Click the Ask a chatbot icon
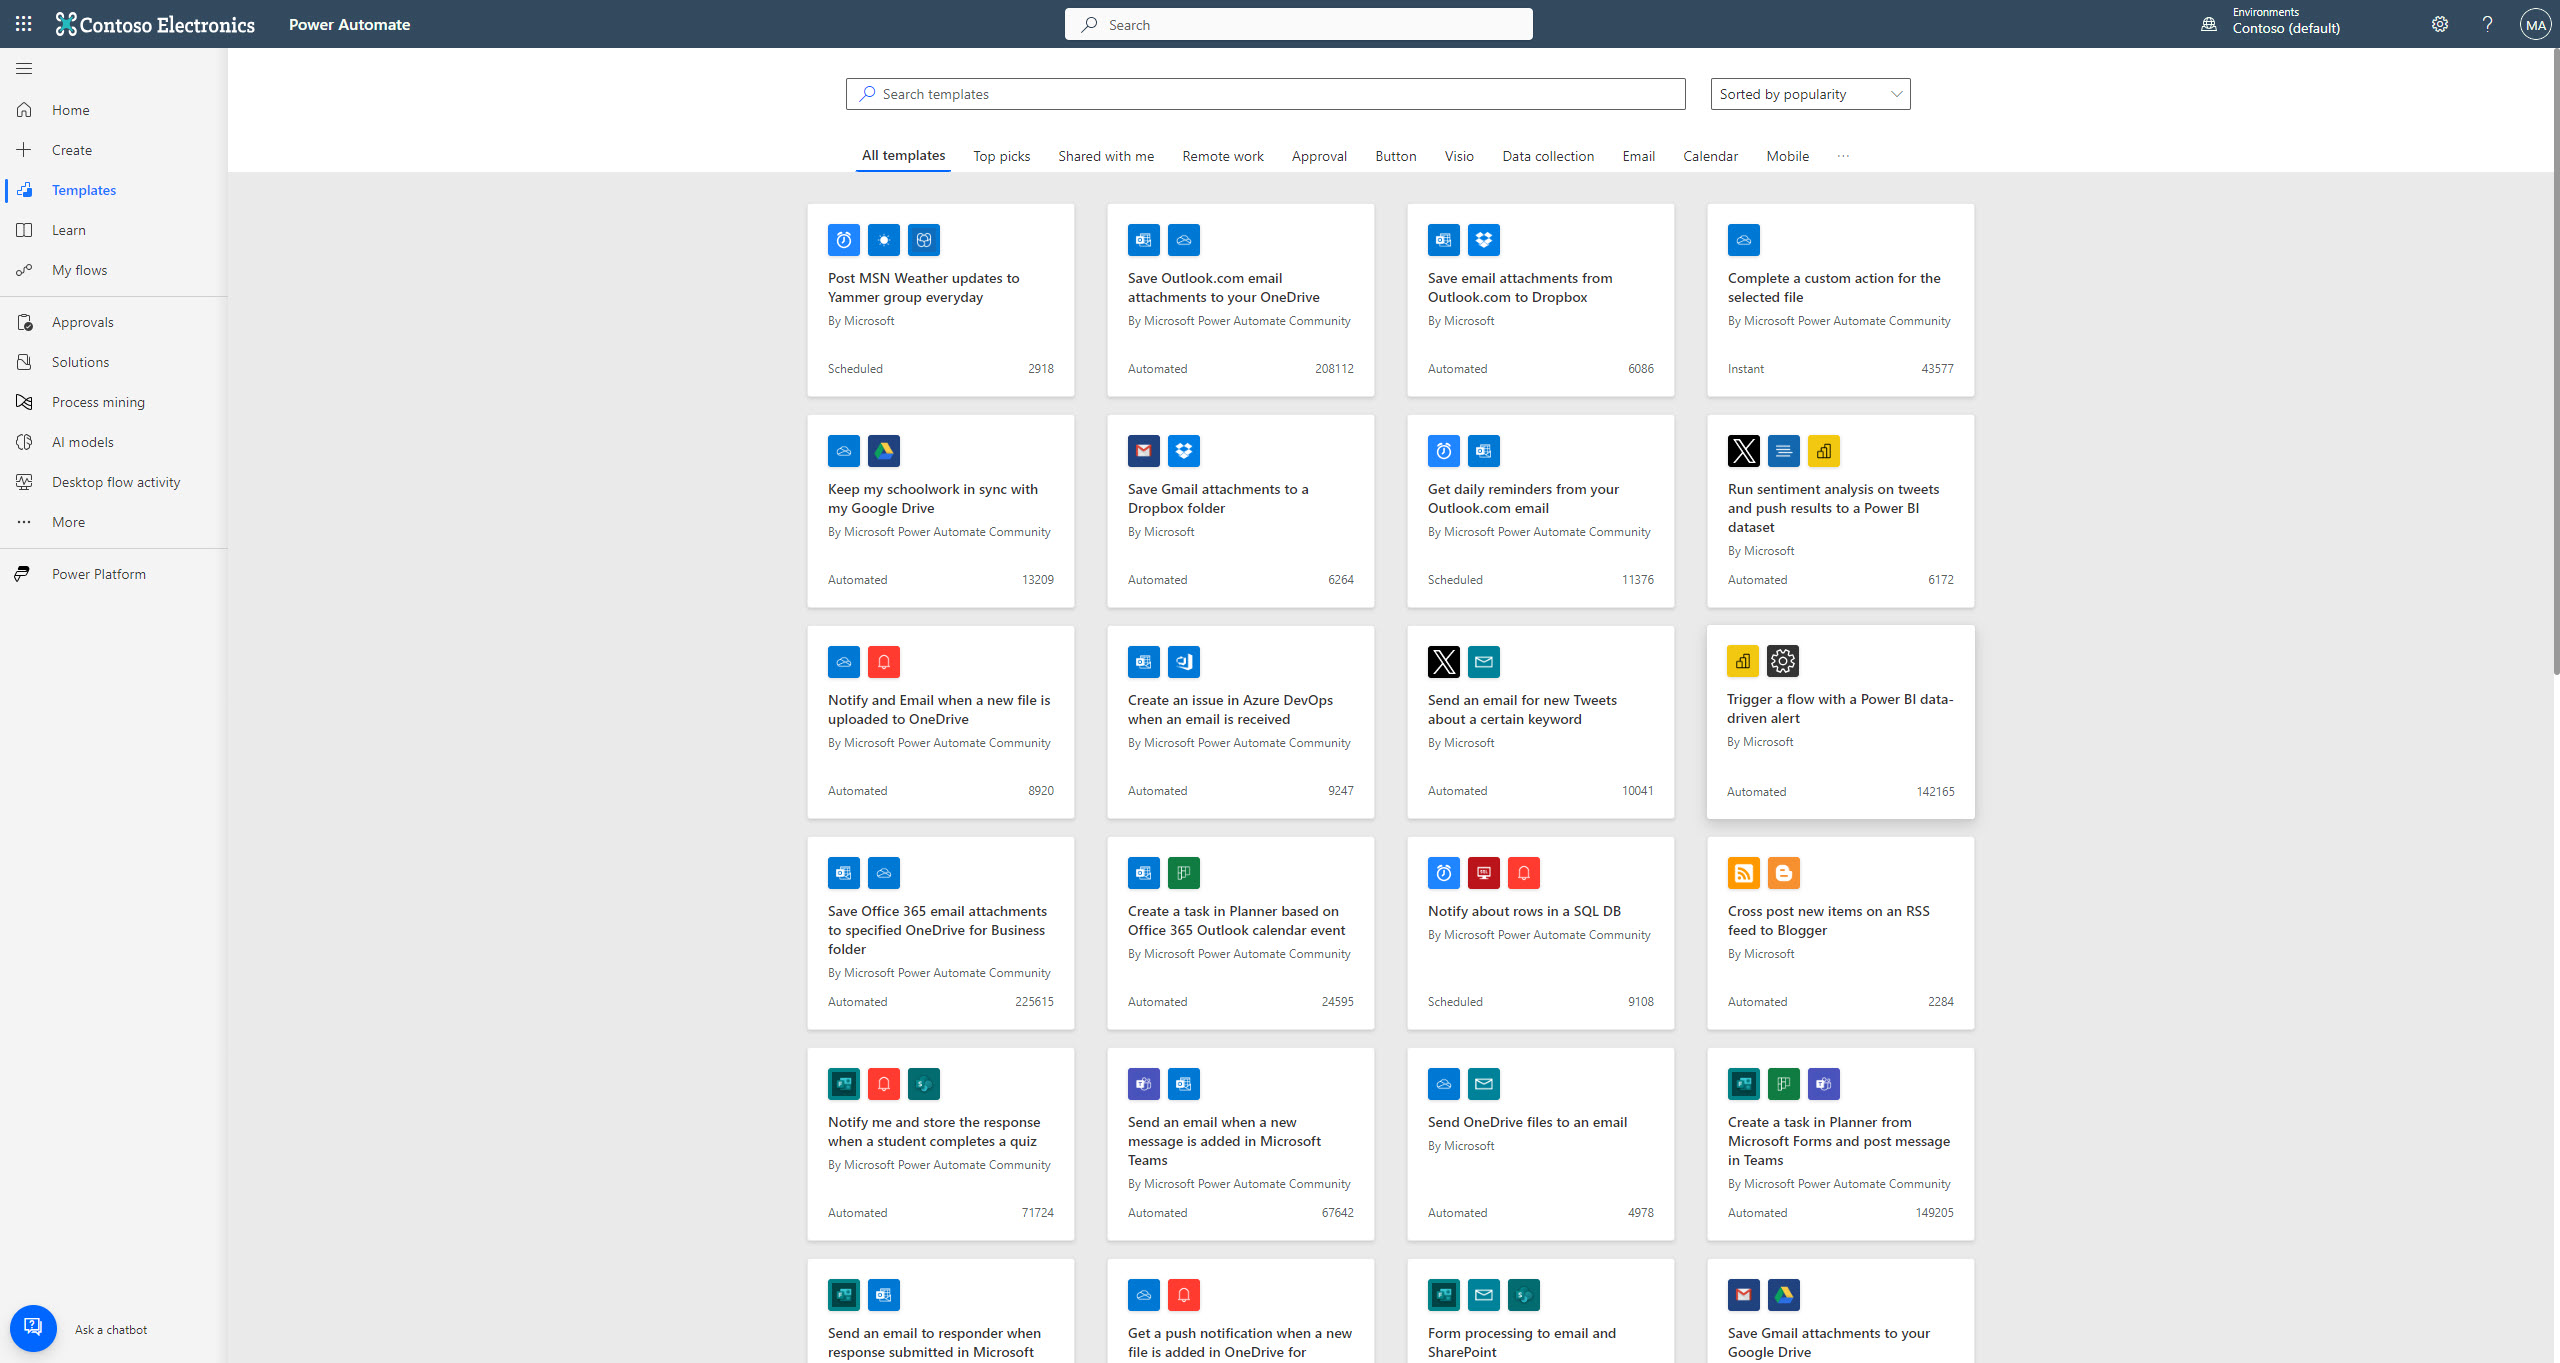The image size is (2560, 1363). tap(33, 1329)
